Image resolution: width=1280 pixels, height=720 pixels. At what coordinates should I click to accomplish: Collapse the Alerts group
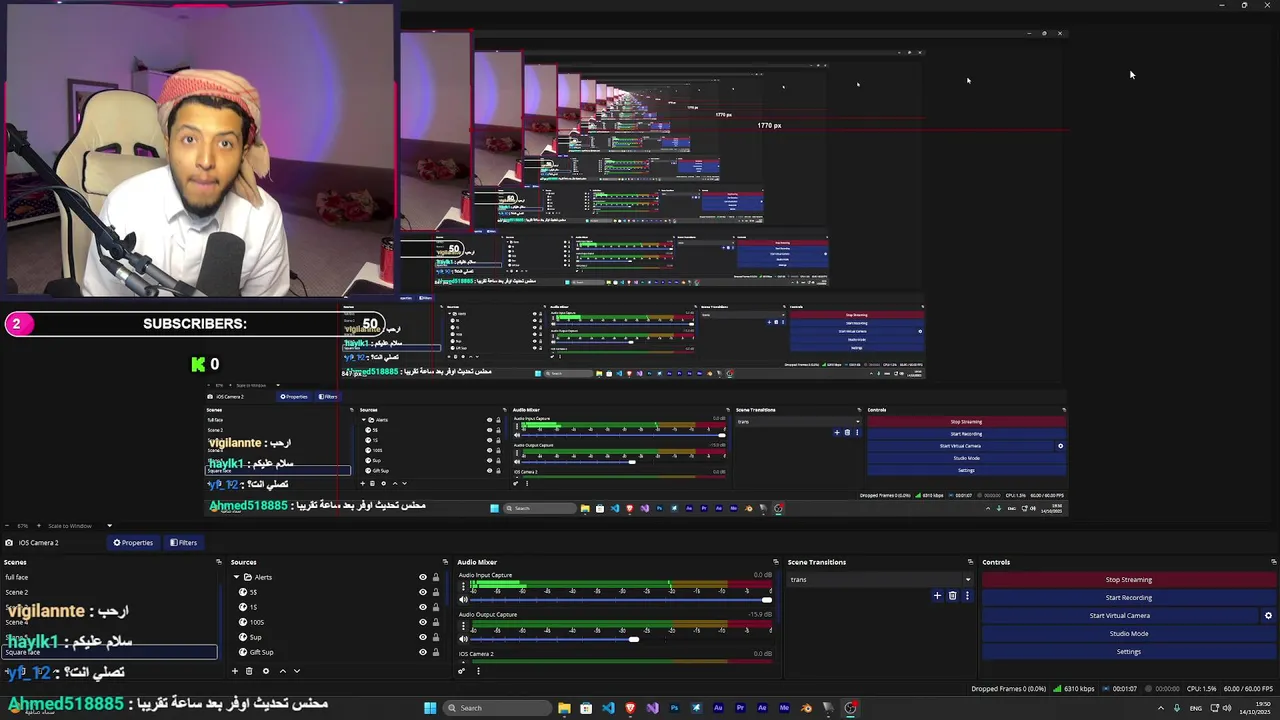(237, 577)
